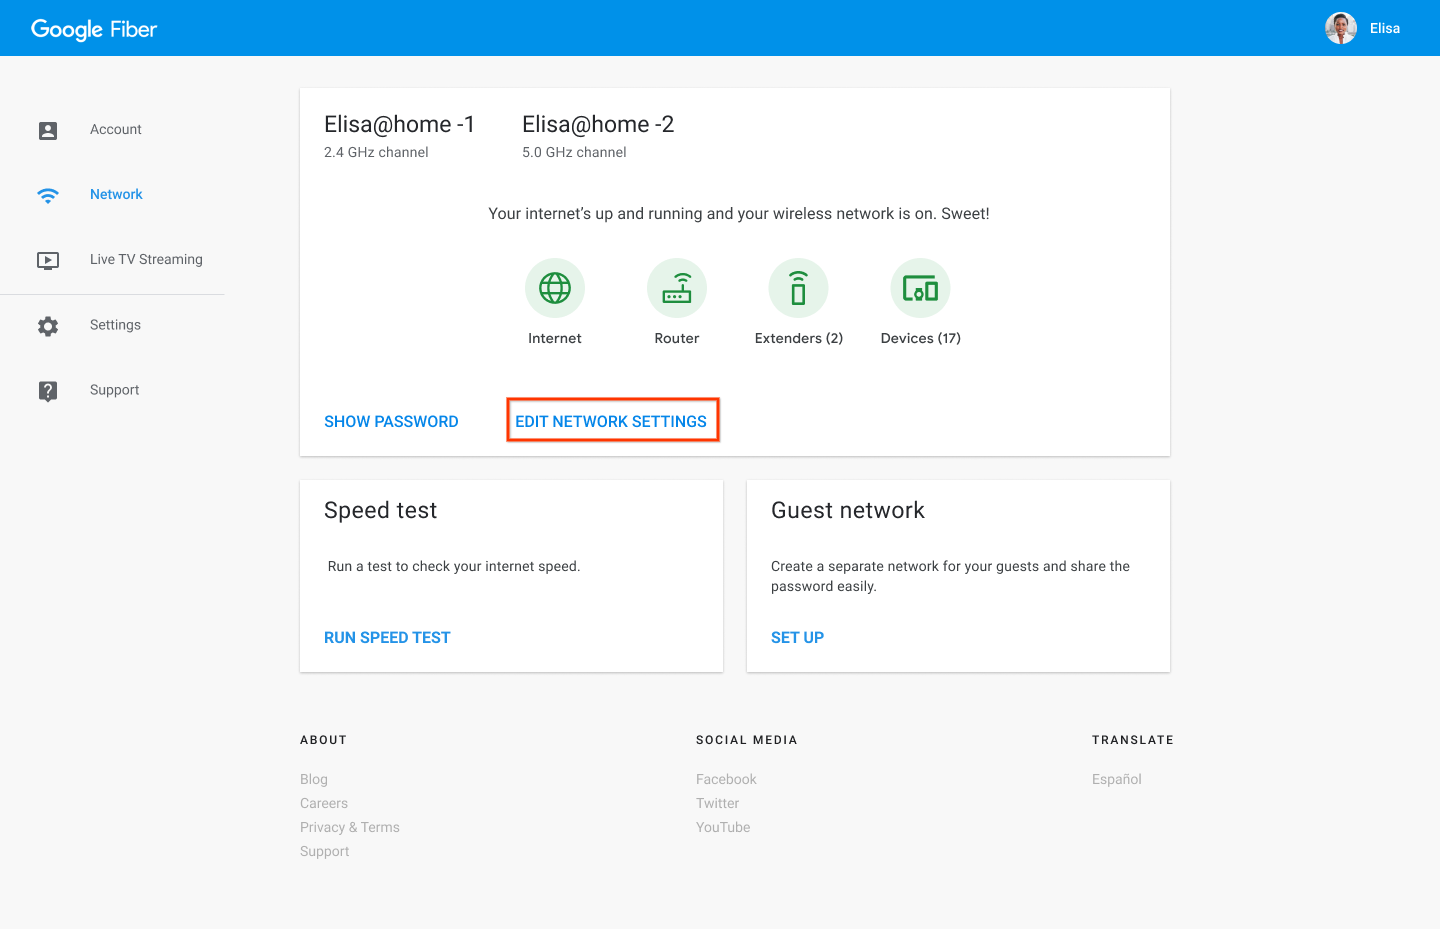Image resolution: width=1440 pixels, height=929 pixels.
Task: Open Privacy & Terms link
Action: tap(350, 827)
